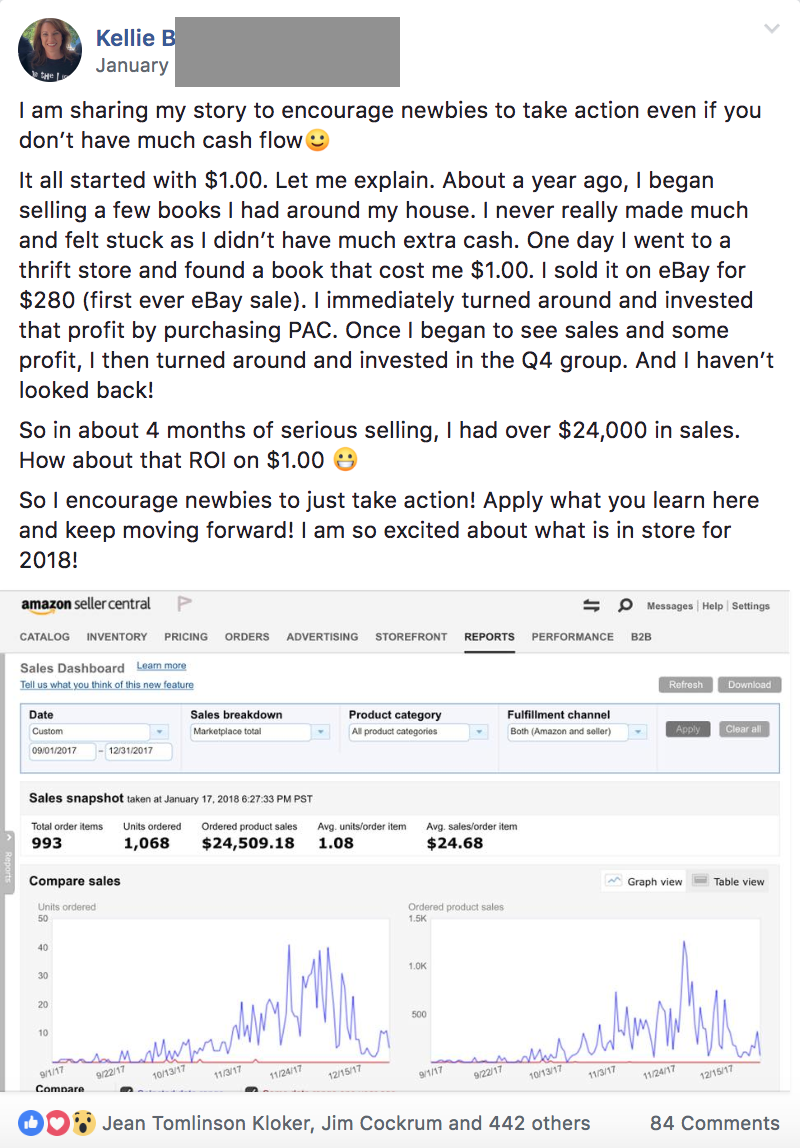Click the 09/01/2017 start date field

click(x=63, y=750)
